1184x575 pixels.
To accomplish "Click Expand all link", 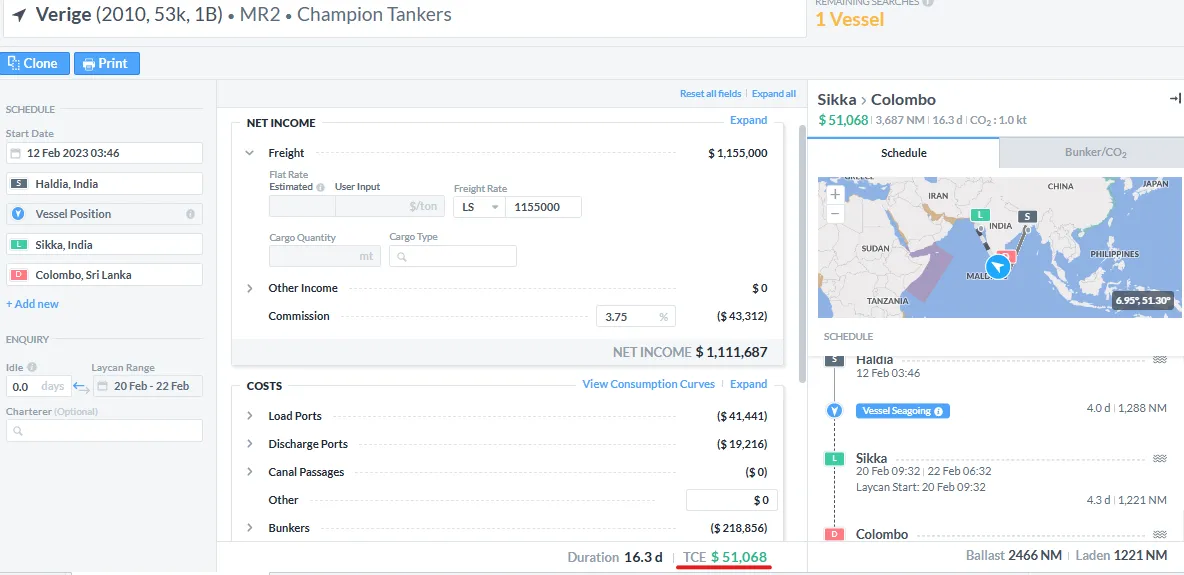I will (x=774, y=94).
